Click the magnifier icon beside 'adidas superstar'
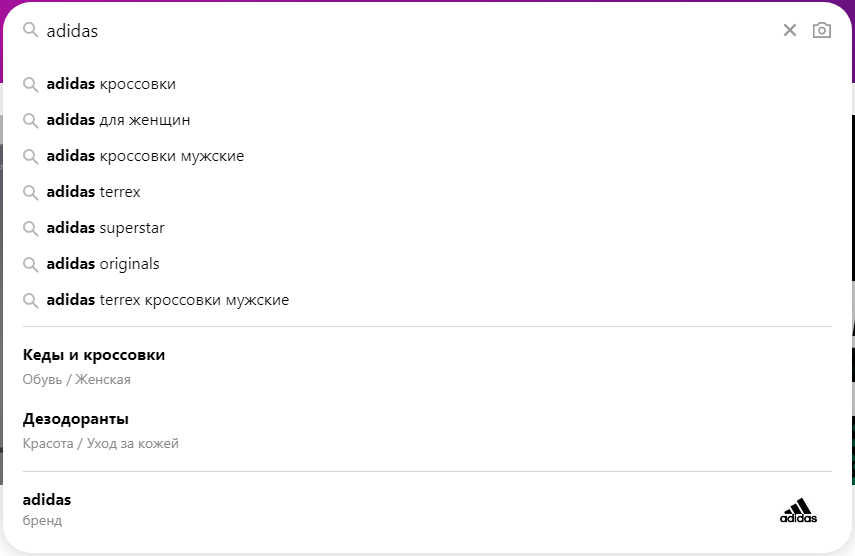 [31, 228]
